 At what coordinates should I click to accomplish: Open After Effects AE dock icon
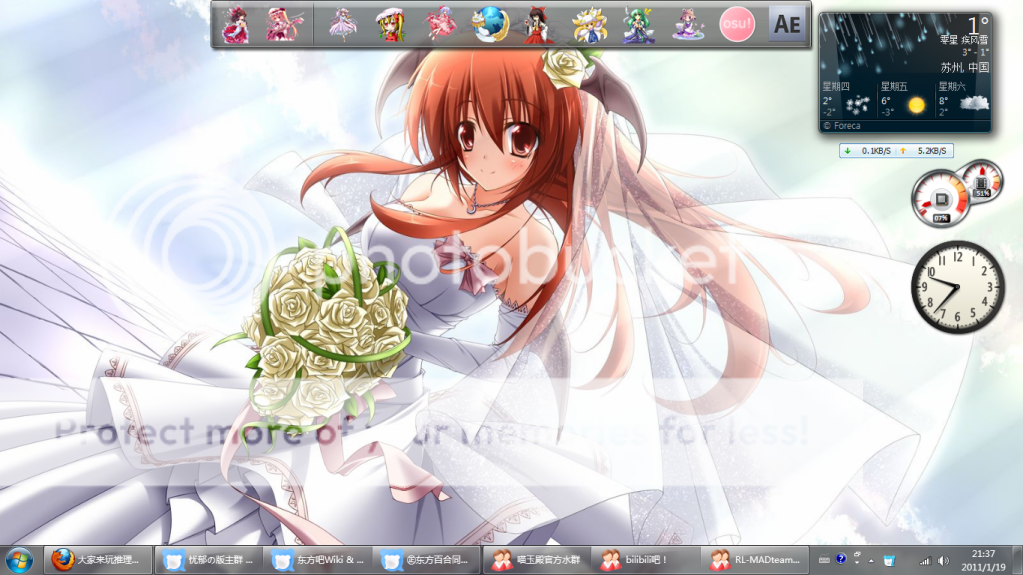tap(787, 25)
